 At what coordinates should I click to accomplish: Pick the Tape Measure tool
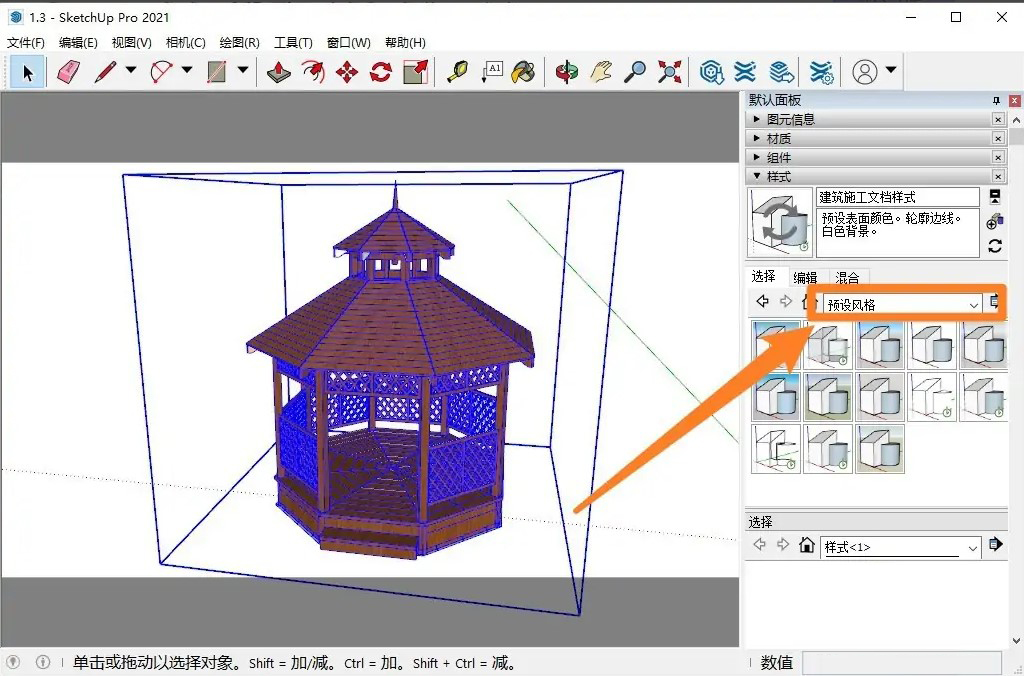tap(457, 72)
